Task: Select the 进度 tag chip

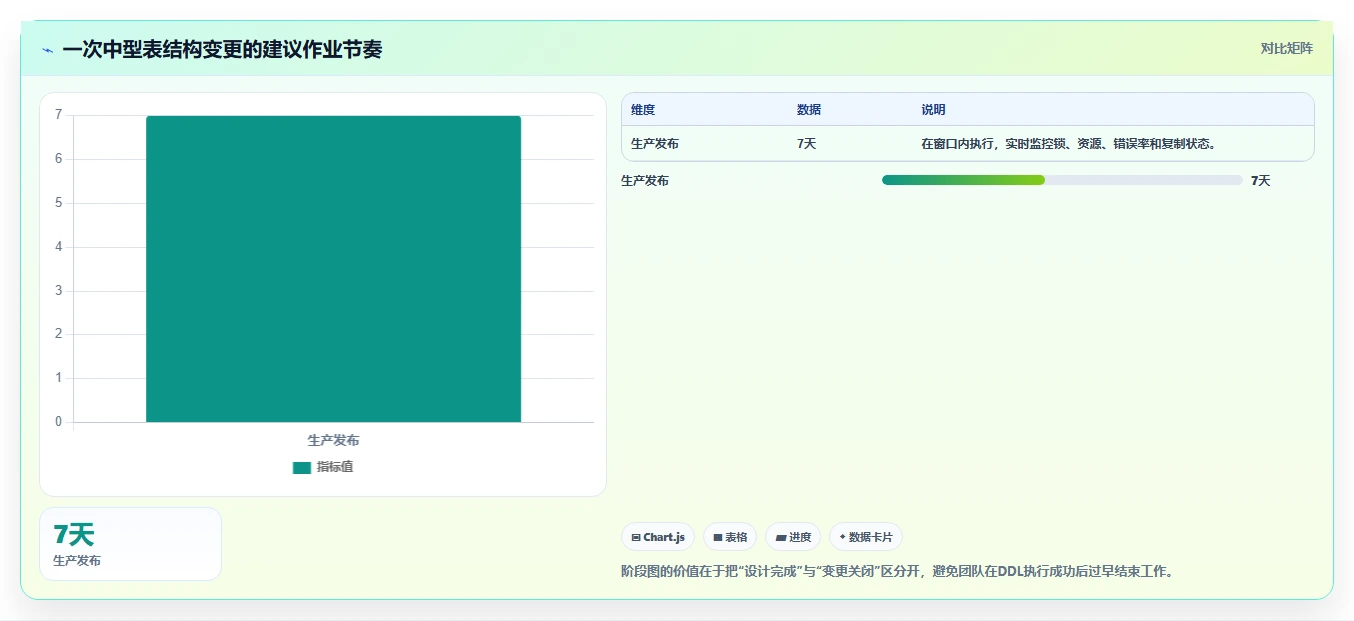Action: 793,537
